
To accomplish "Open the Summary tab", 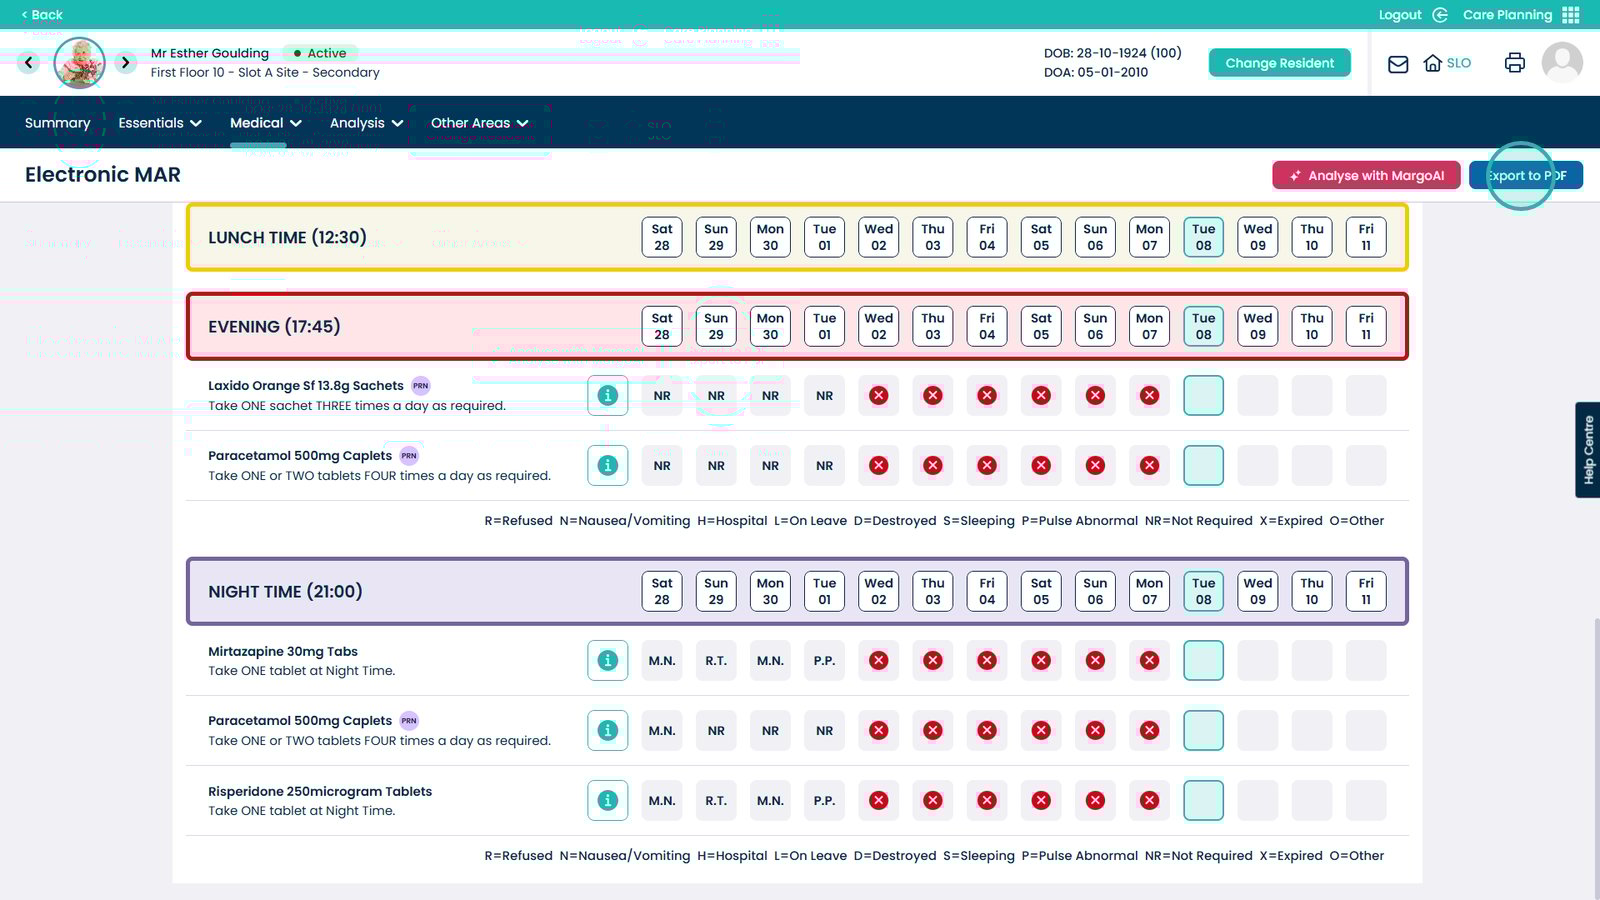I will 57,123.
